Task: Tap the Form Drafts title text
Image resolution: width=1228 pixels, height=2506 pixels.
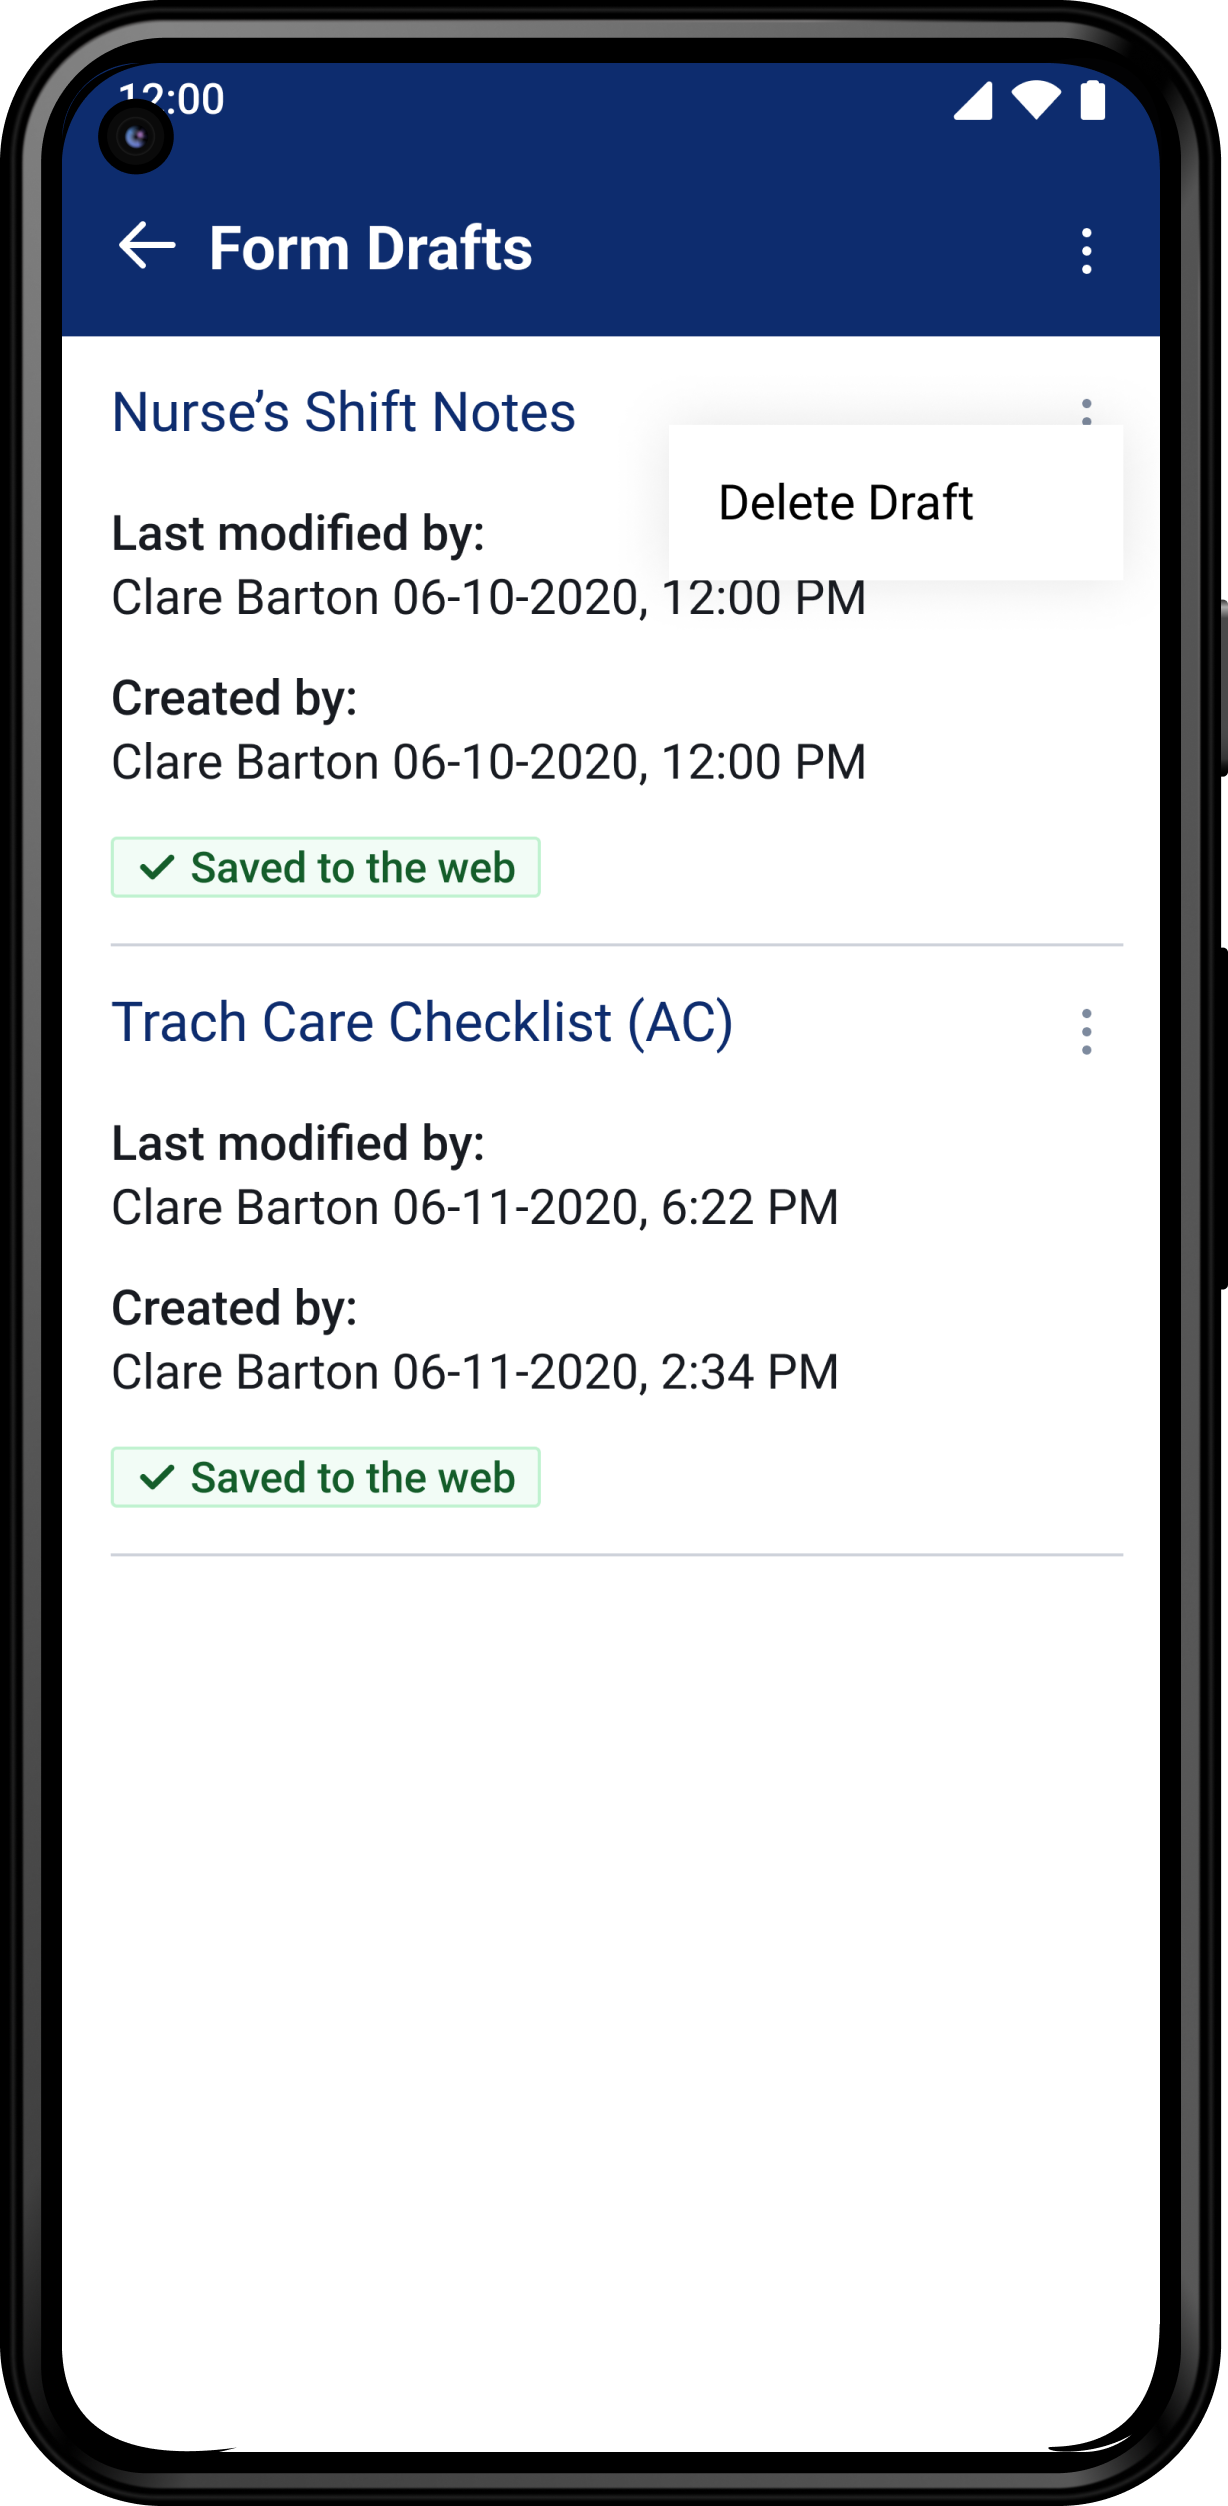Action: (371, 248)
